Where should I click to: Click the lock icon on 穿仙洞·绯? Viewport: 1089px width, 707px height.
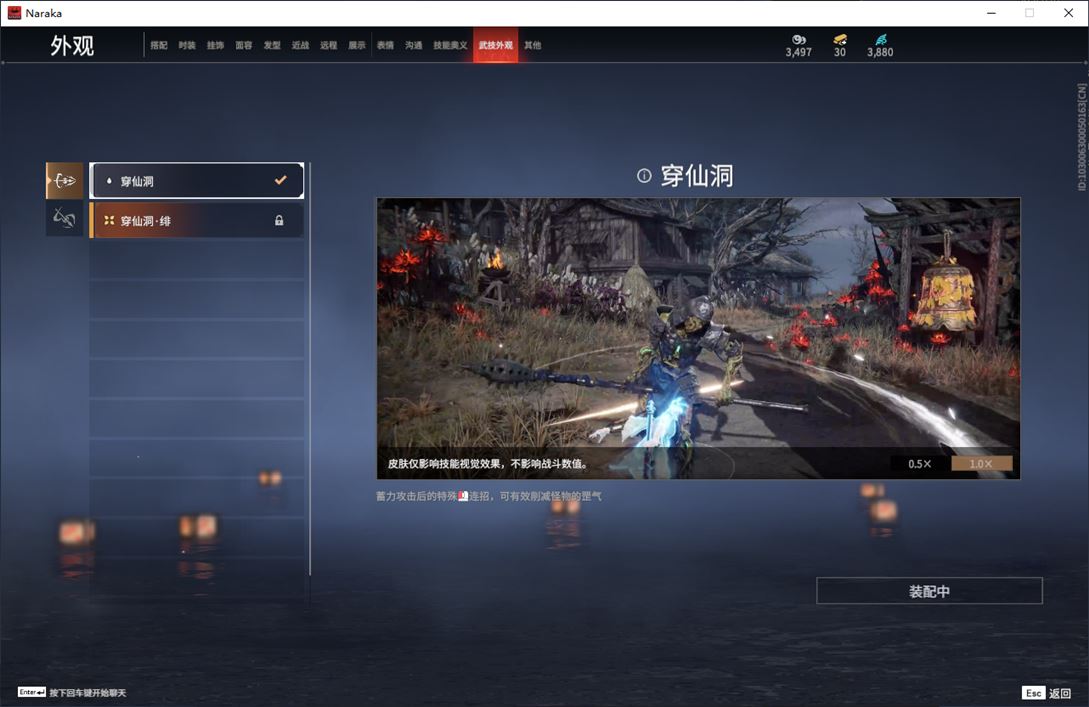[279, 220]
